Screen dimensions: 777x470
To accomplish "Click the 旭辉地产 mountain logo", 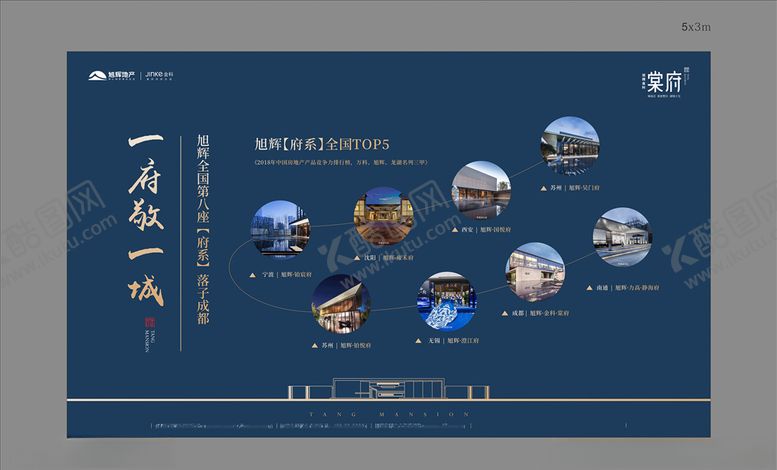I will (111, 75).
